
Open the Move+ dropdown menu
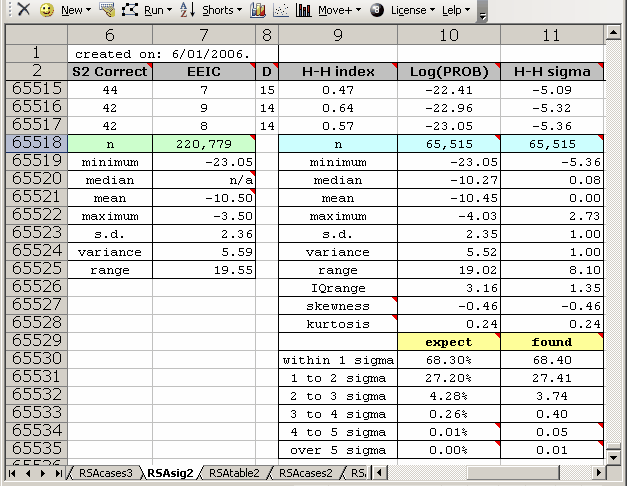339,10
